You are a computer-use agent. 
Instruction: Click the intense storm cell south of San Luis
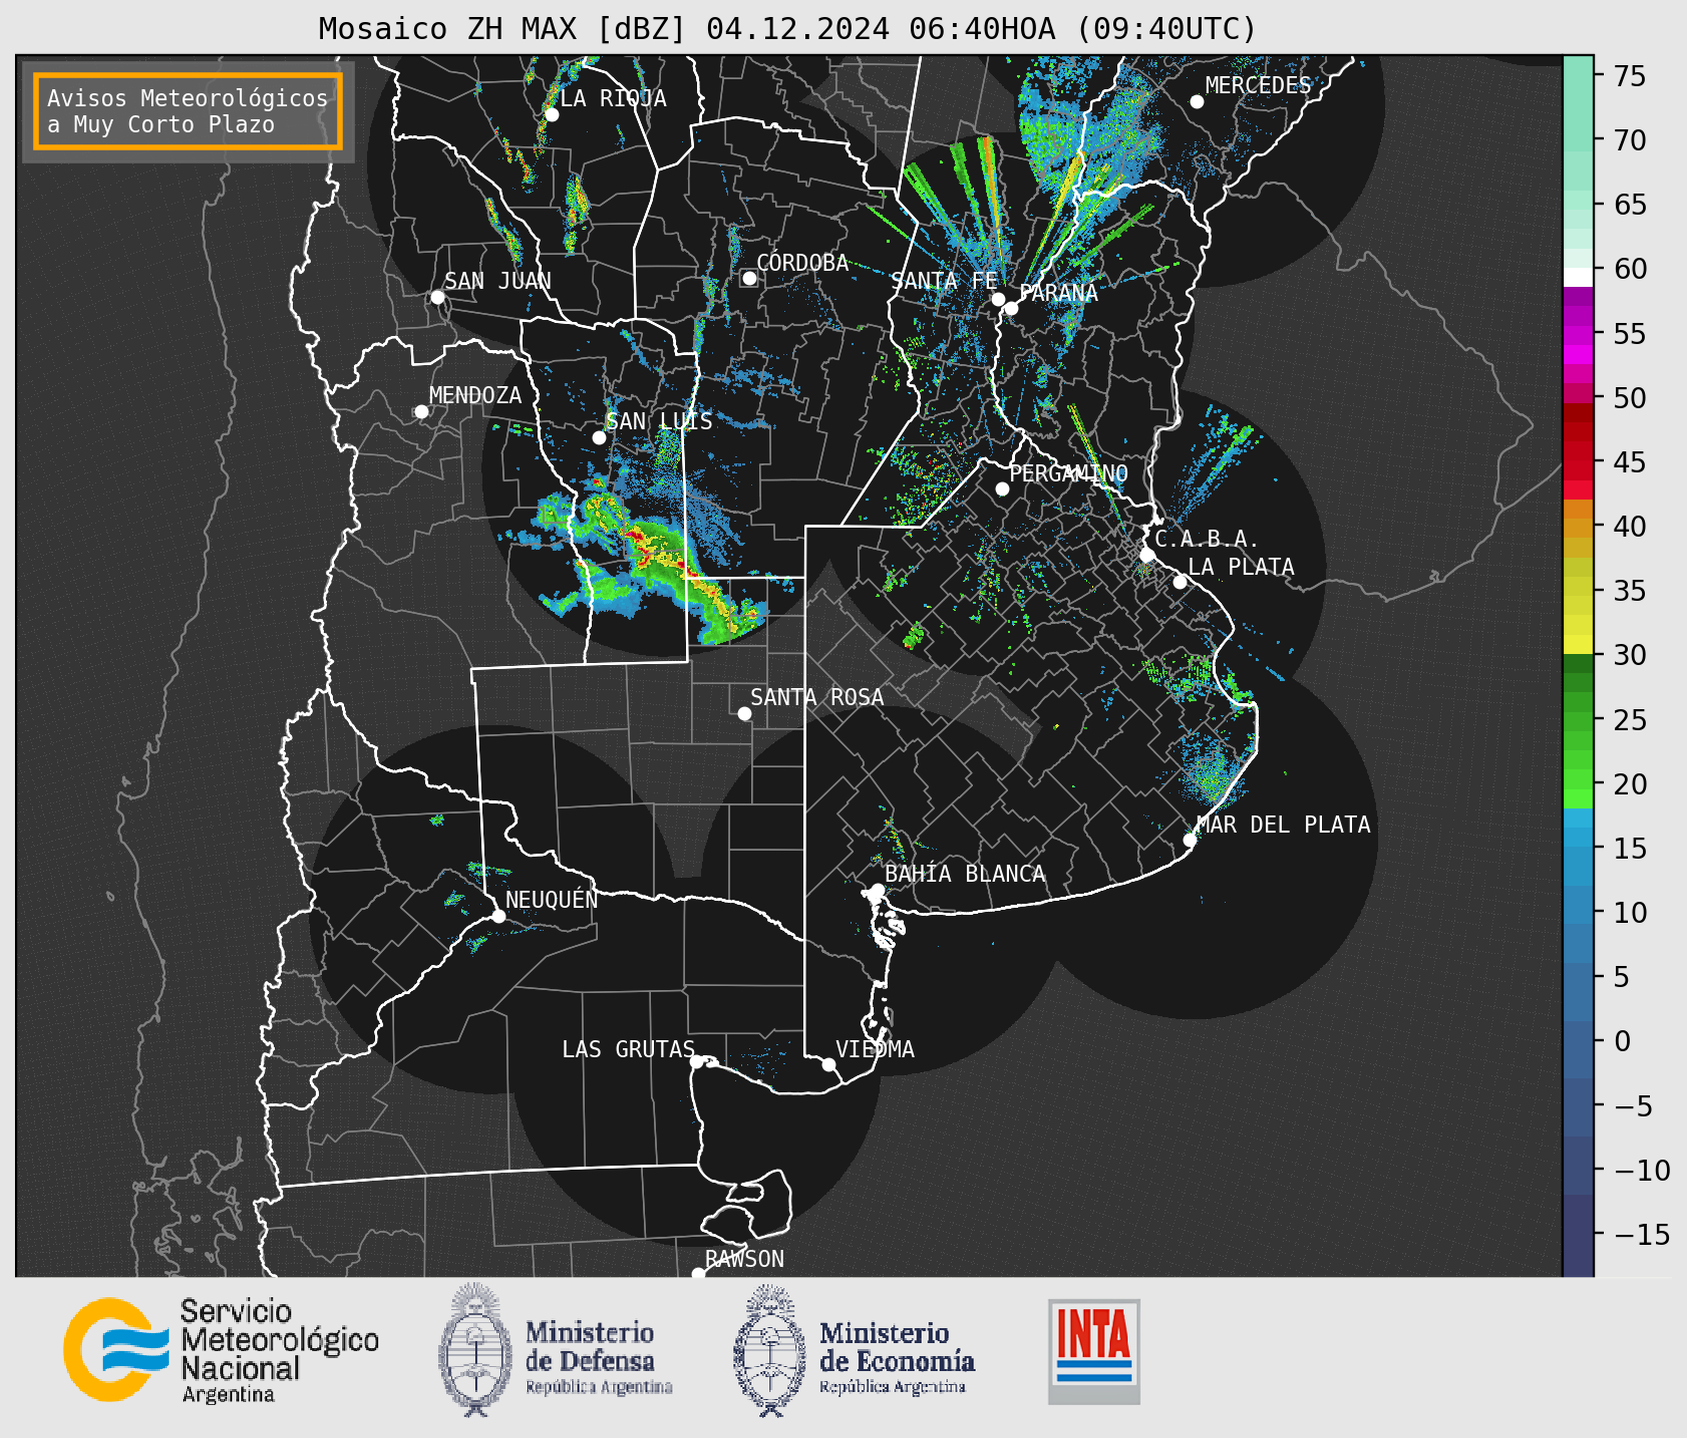click(x=655, y=548)
